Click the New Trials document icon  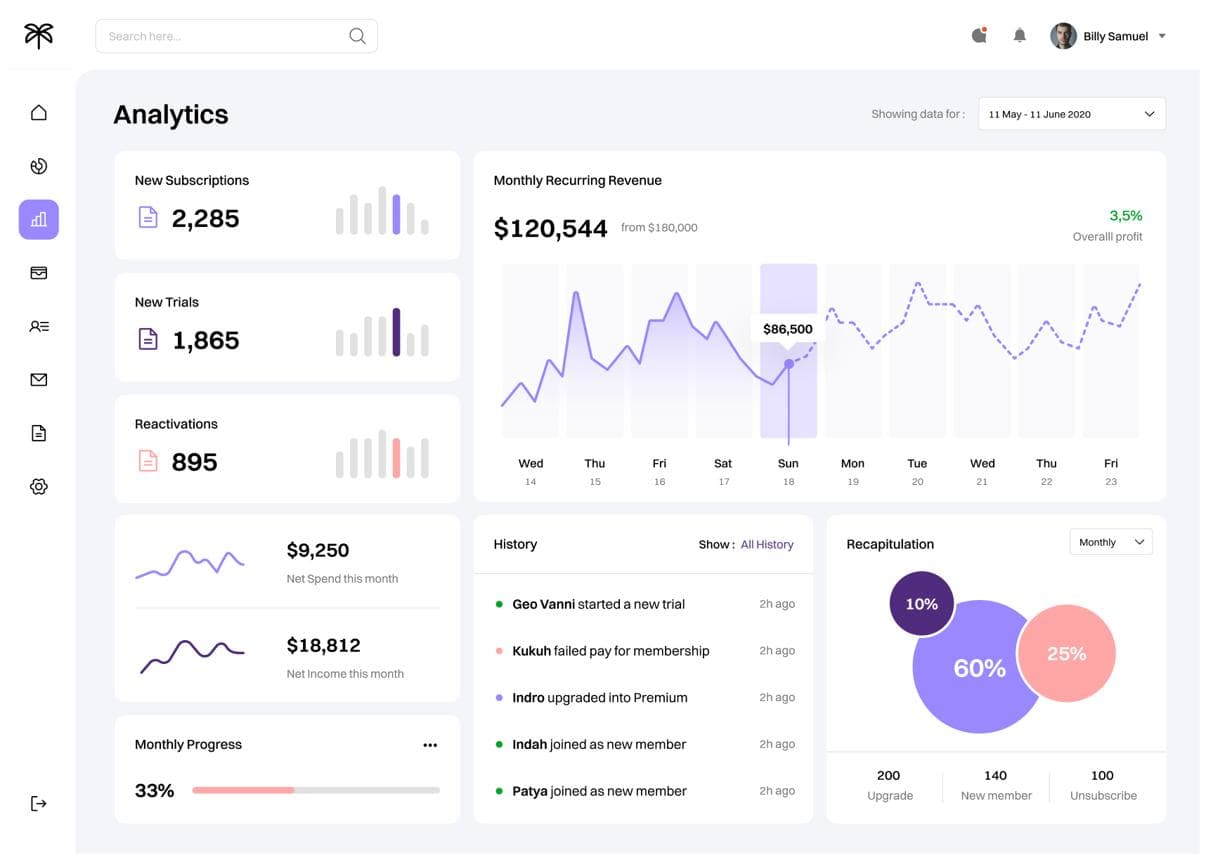(148, 339)
